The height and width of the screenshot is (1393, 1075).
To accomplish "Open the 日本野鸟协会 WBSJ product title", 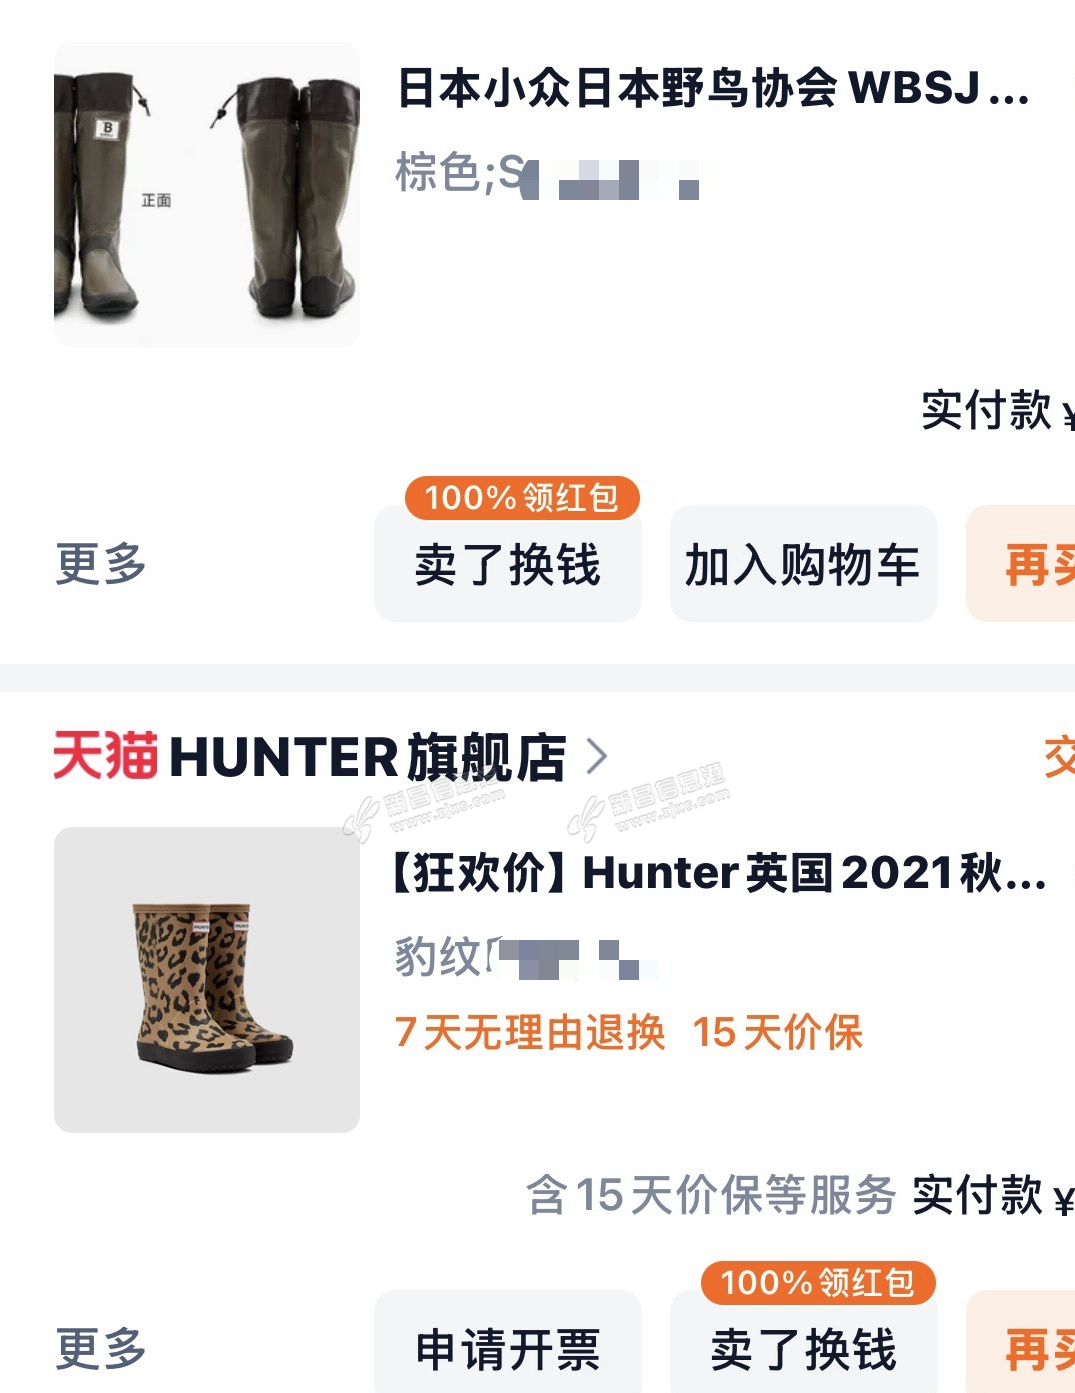I will (713, 88).
